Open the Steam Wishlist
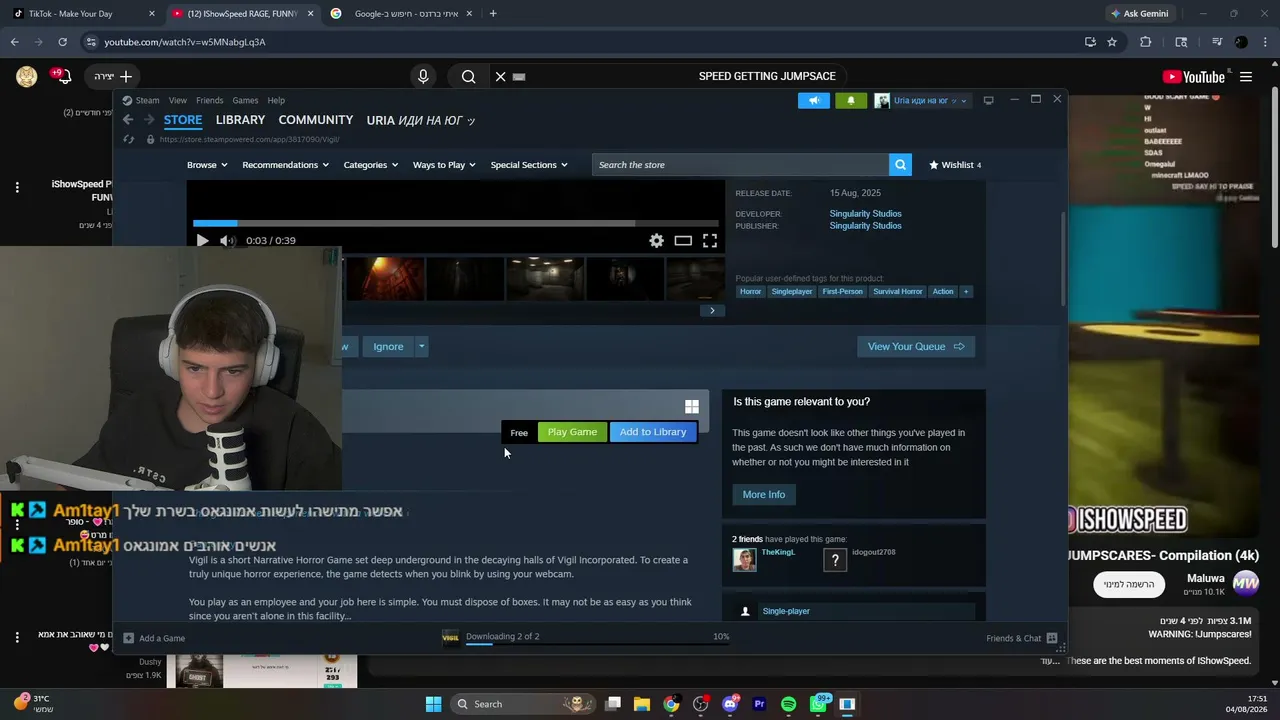The image size is (1280, 720). 955,165
